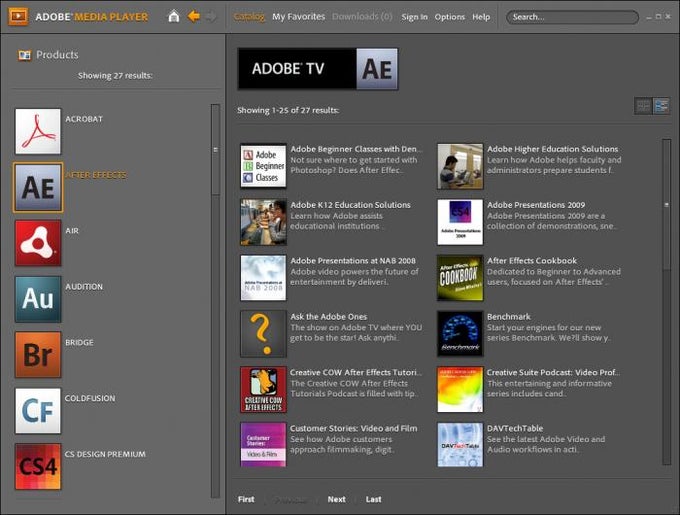Image resolution: width=680 pixels, height=515 pixels.
Task: Open Ask the Adobe Ones question-mark thumbnail
Action: (x=263, y=333)
